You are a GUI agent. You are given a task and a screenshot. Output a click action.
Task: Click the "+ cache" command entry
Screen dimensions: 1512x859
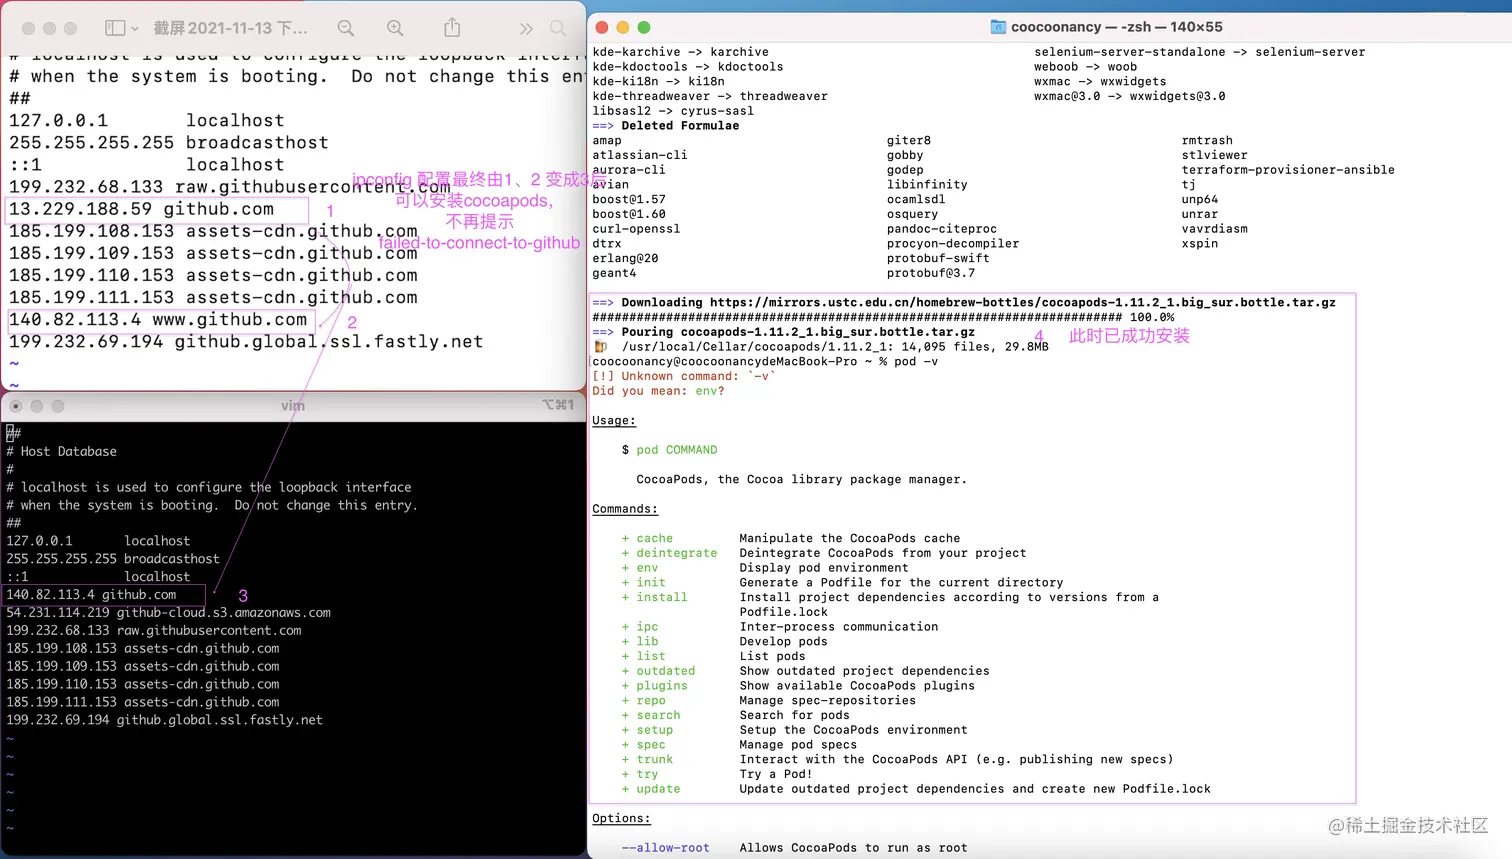click(647, 539)
